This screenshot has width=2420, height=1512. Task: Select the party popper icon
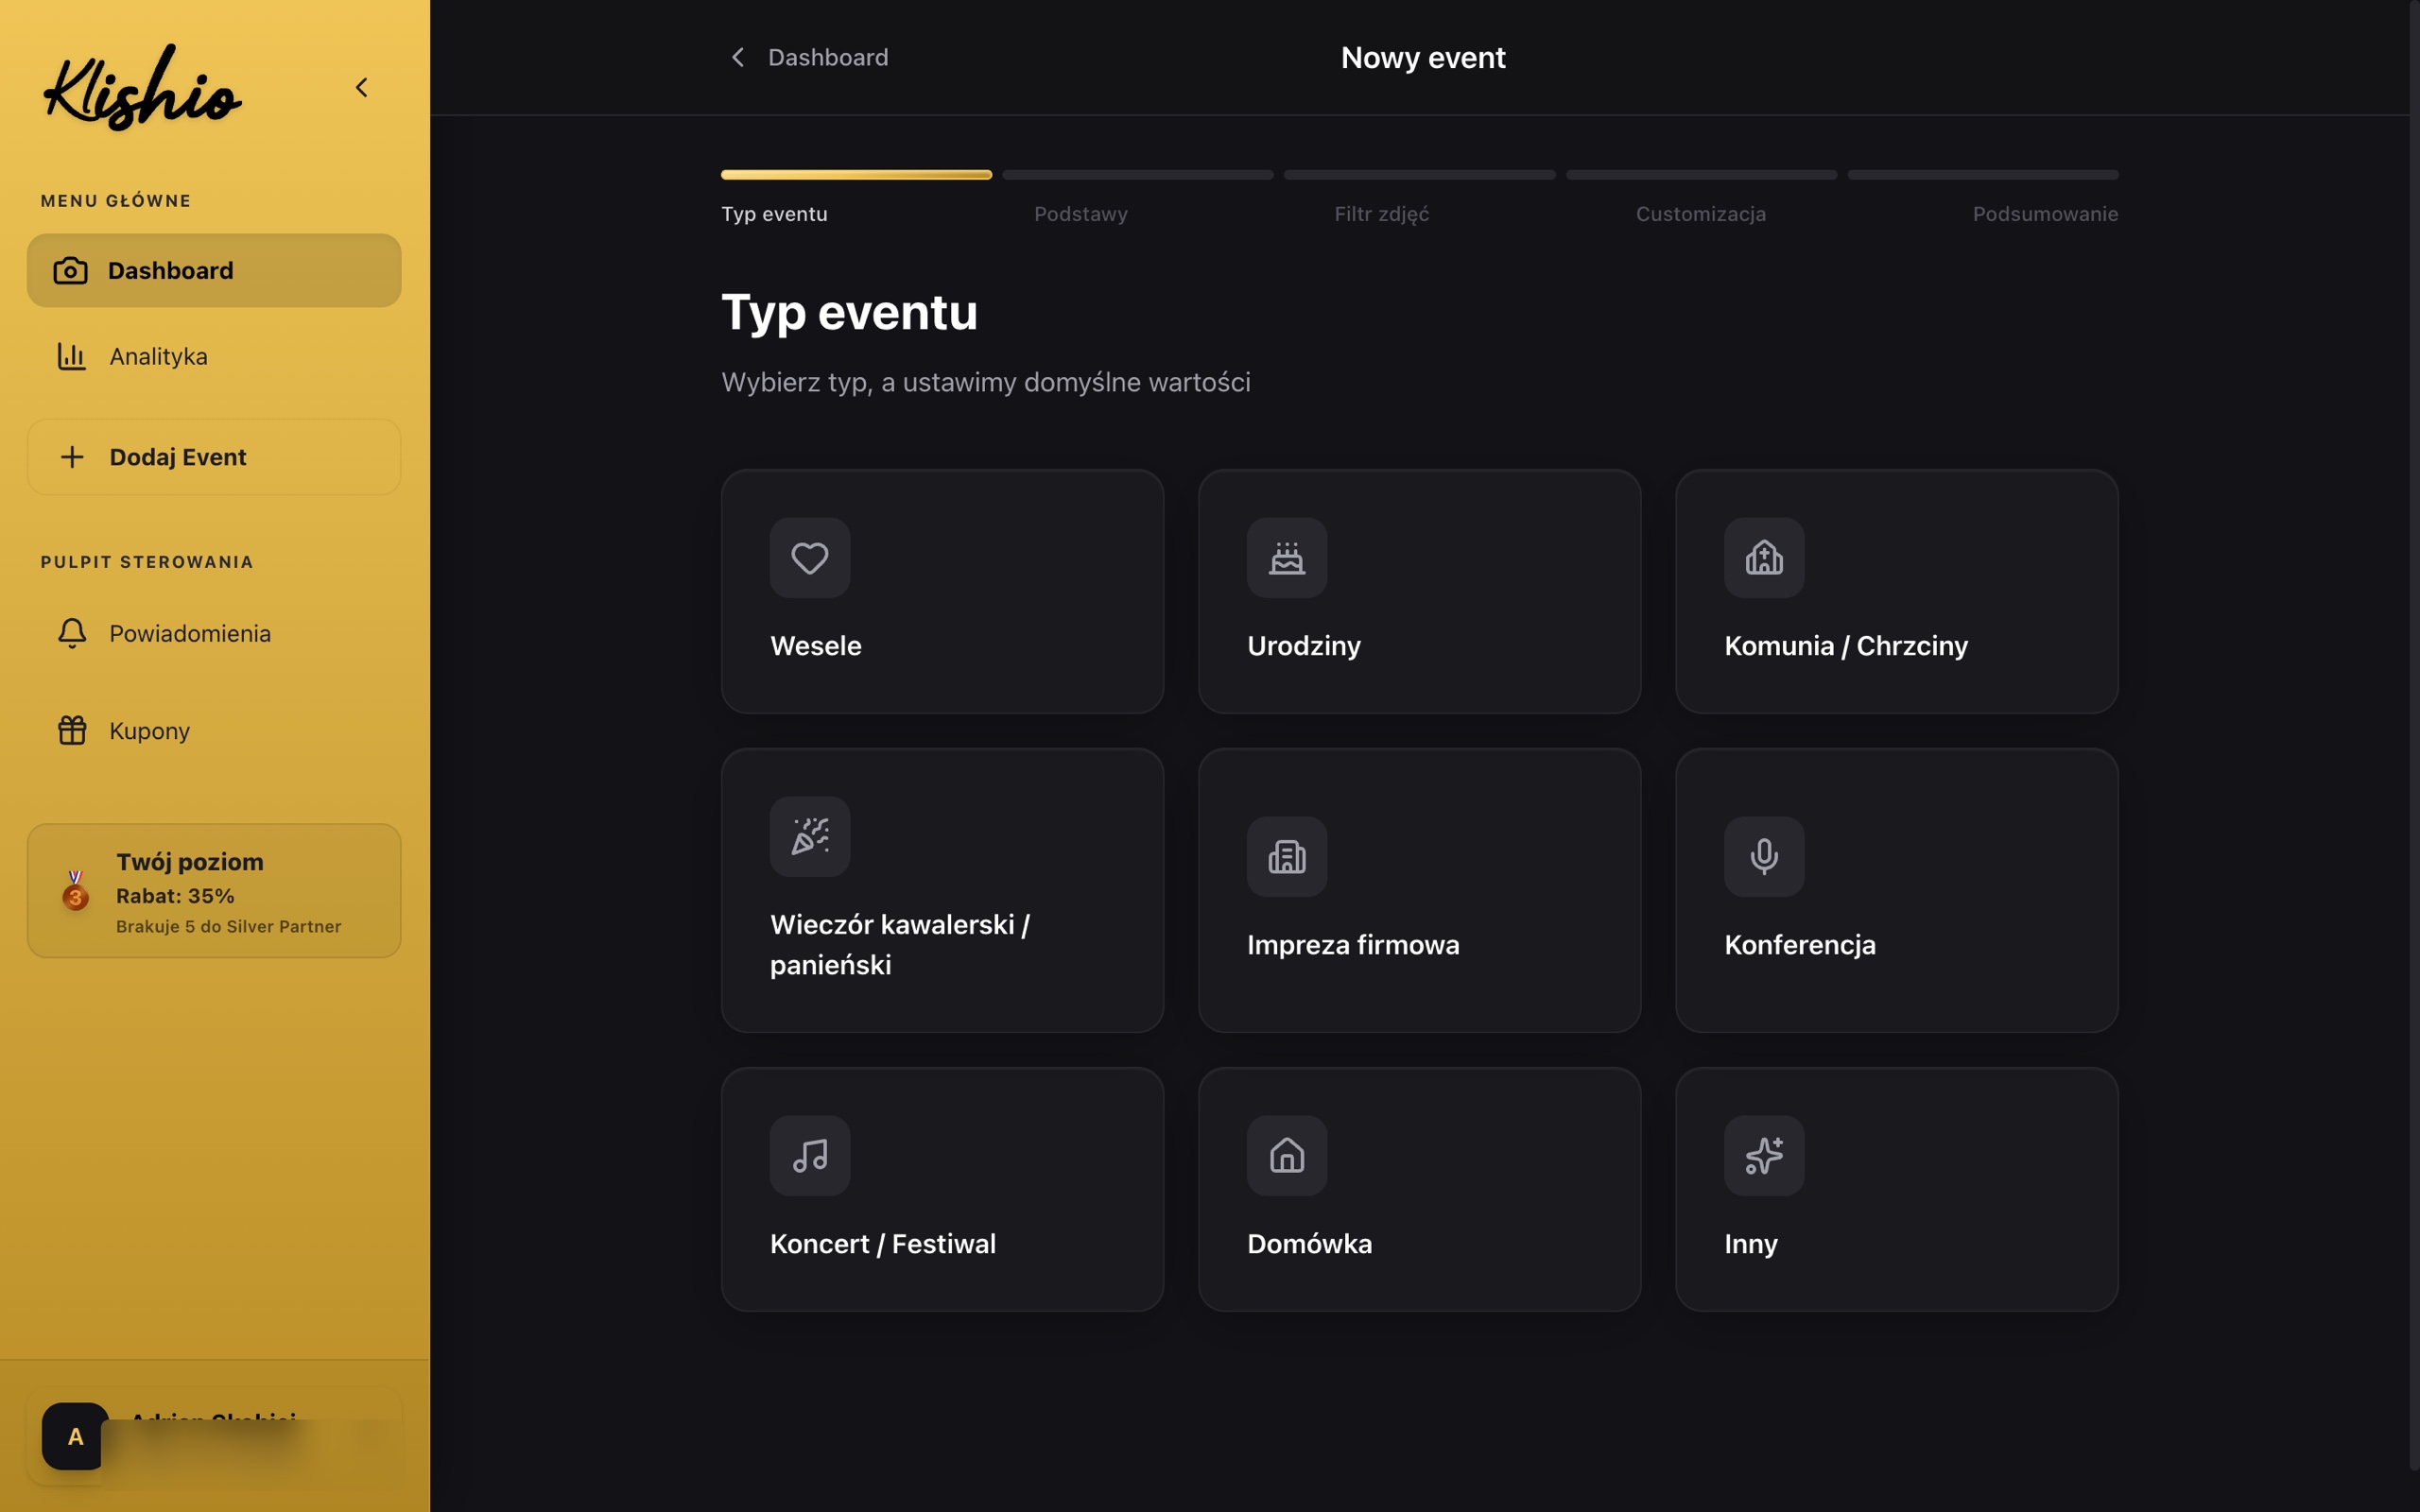(x=809, y=836)
